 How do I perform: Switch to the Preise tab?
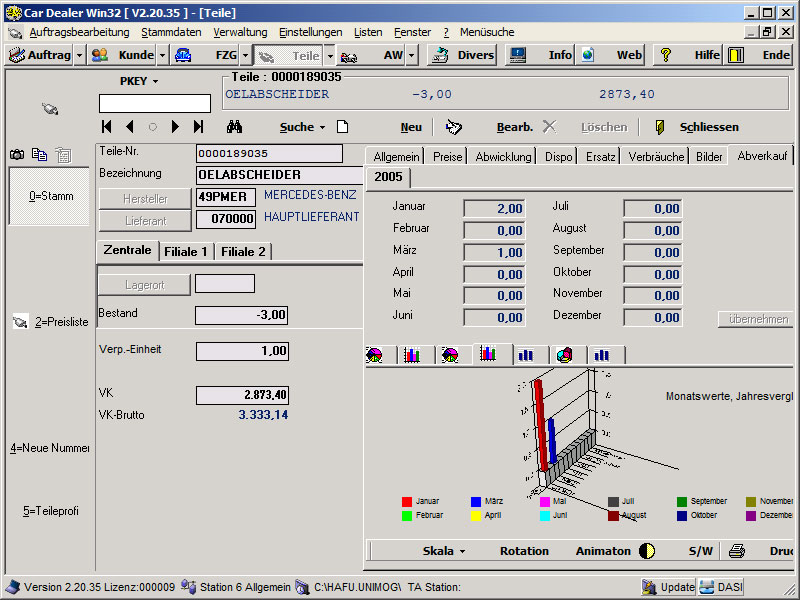tap(447, 157)
